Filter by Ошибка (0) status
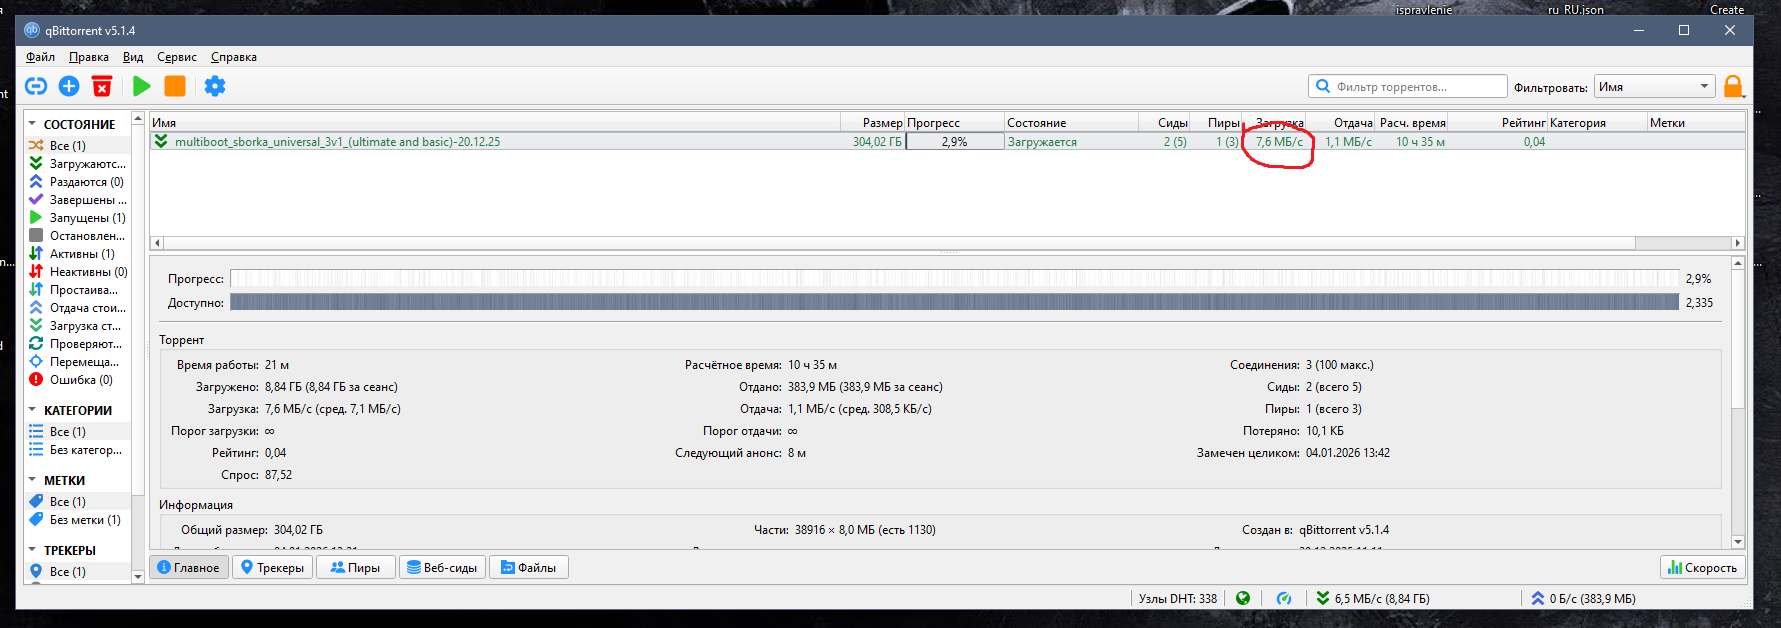 (78, 380)
